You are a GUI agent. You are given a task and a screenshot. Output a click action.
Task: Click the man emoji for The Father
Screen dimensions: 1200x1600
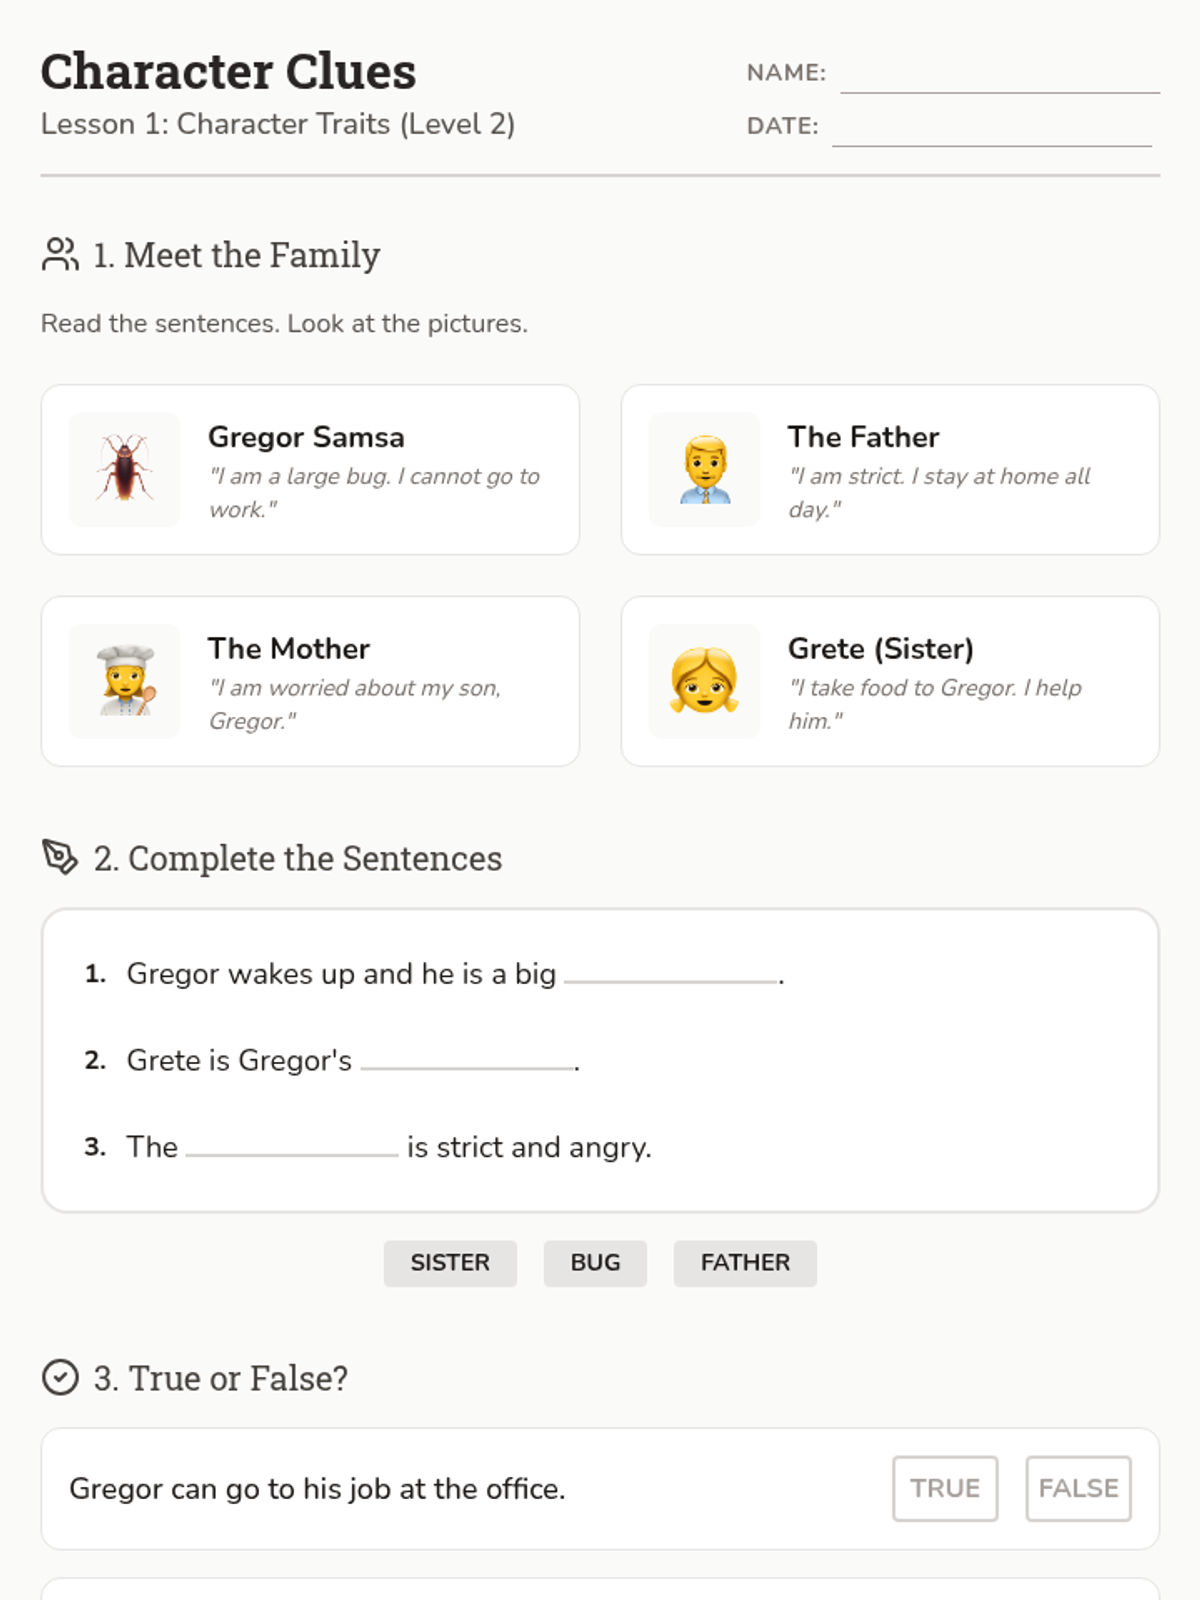[705, 469]
